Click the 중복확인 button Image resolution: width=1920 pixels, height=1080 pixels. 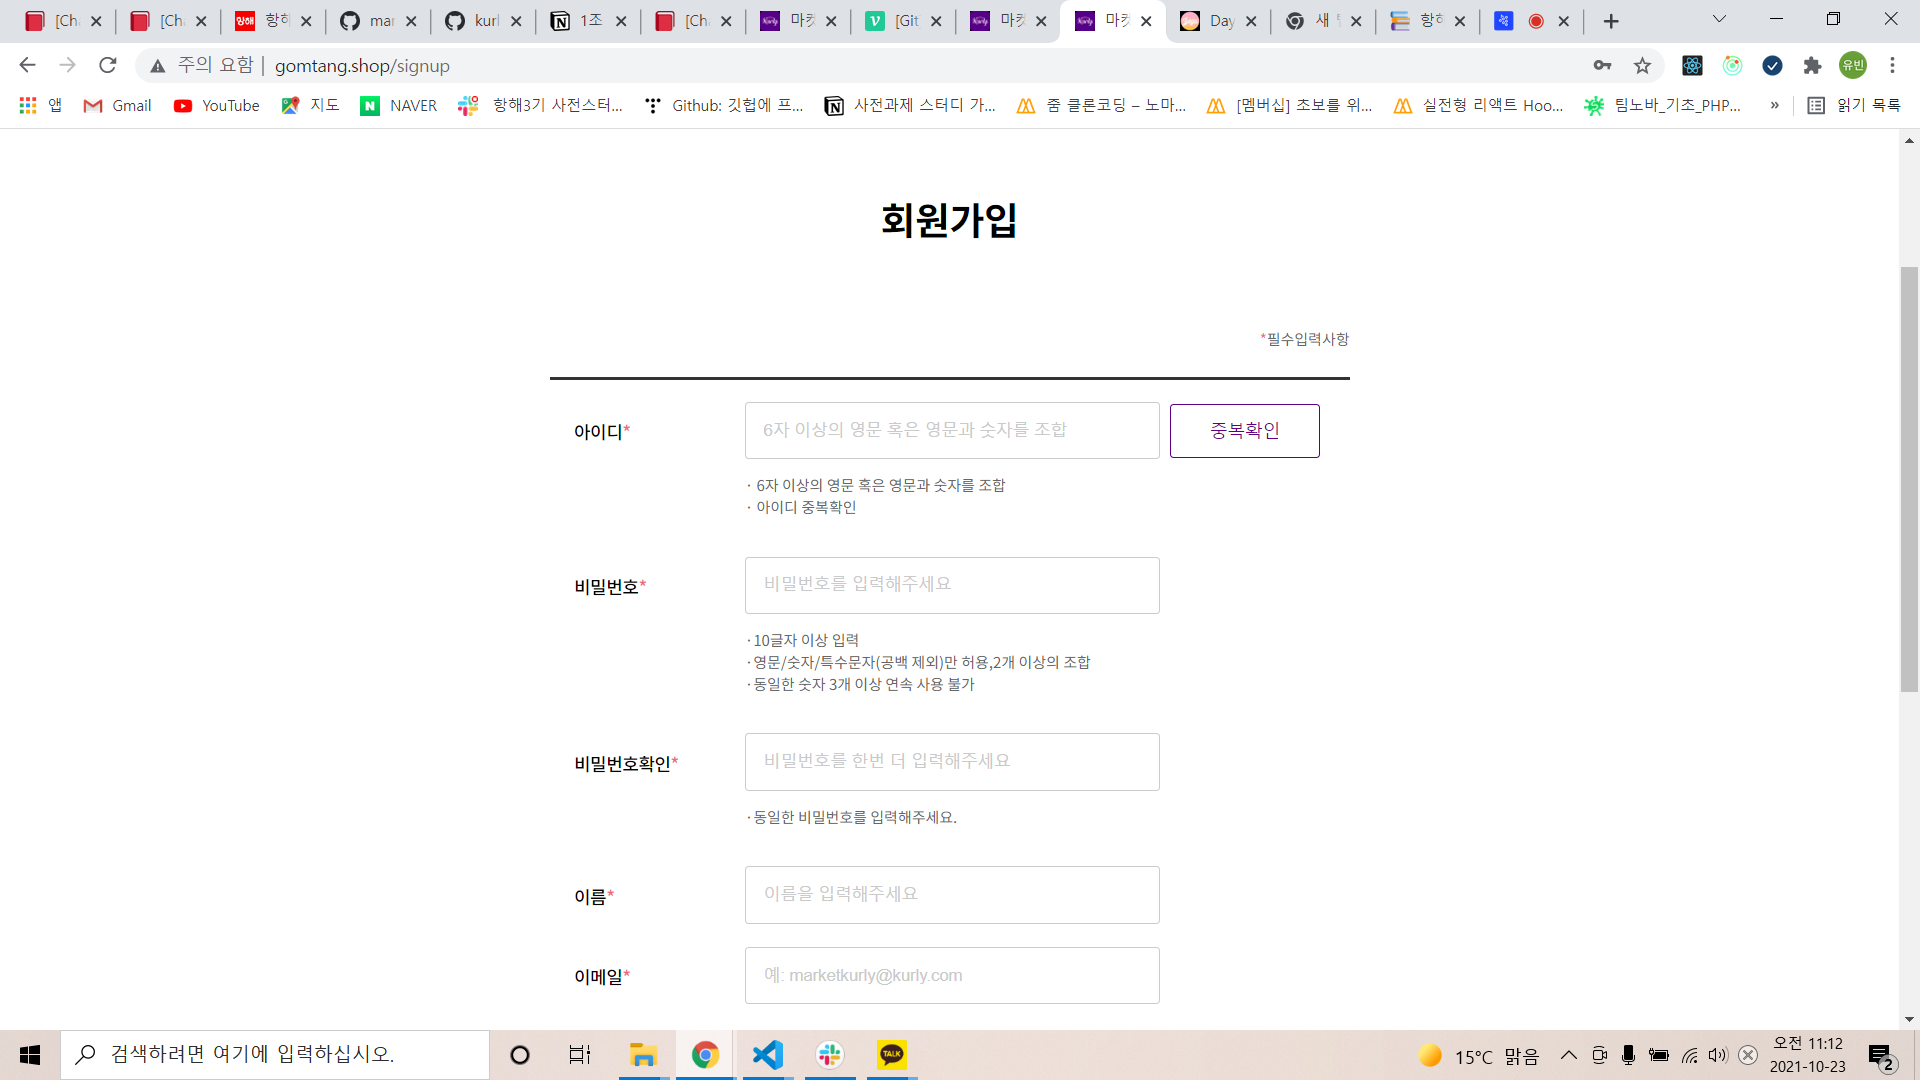click(x=1244, y=431)
